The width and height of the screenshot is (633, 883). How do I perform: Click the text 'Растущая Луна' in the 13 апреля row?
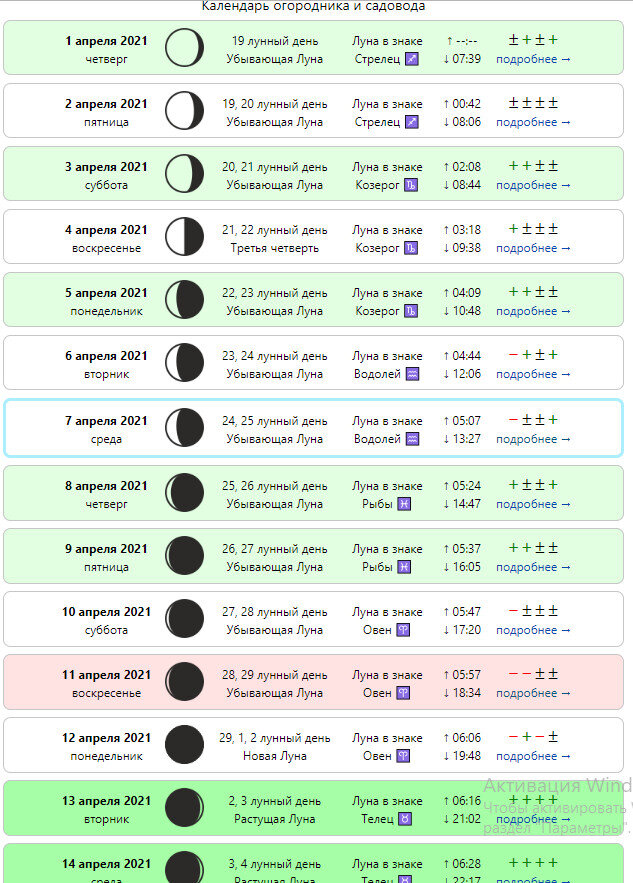pos(275,819)
